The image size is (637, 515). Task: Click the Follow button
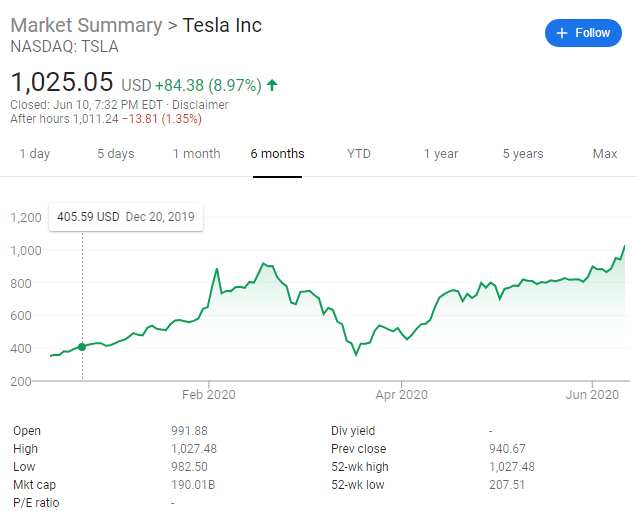point(583,33)
